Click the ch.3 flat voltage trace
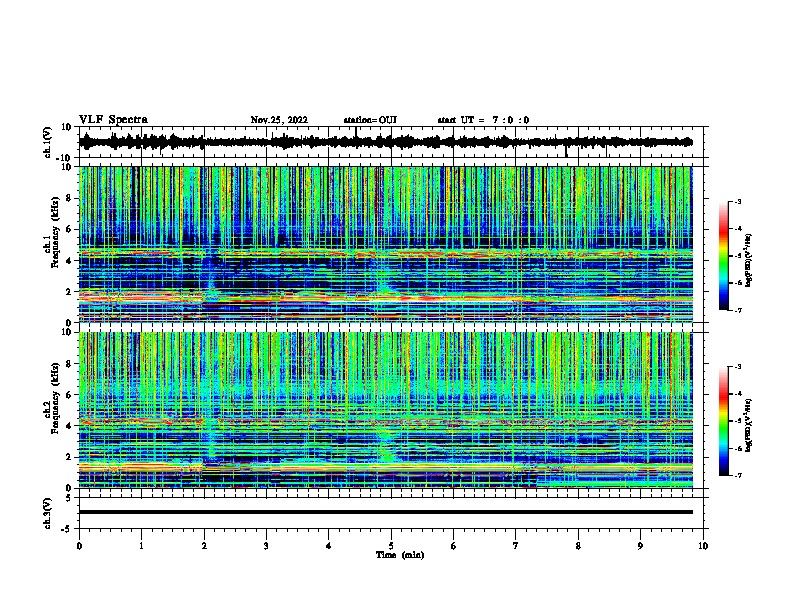Screen dimensions: 792x612 [x=386, y=512]
